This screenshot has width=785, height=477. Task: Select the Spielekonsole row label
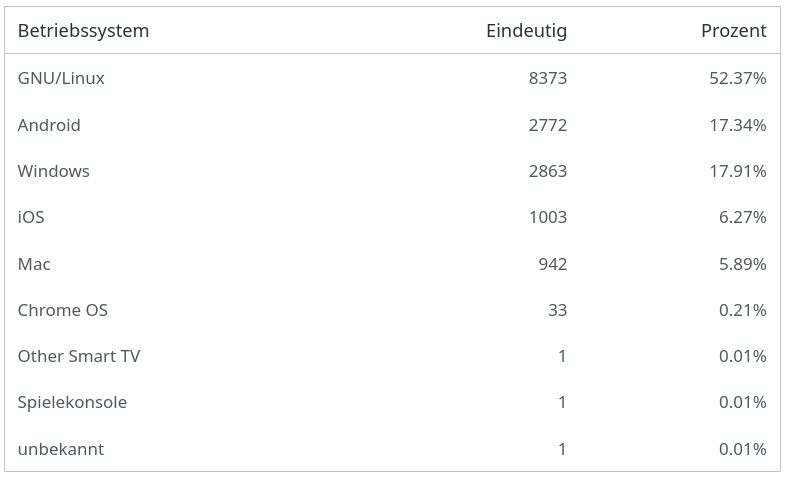[x=72, y=402]
